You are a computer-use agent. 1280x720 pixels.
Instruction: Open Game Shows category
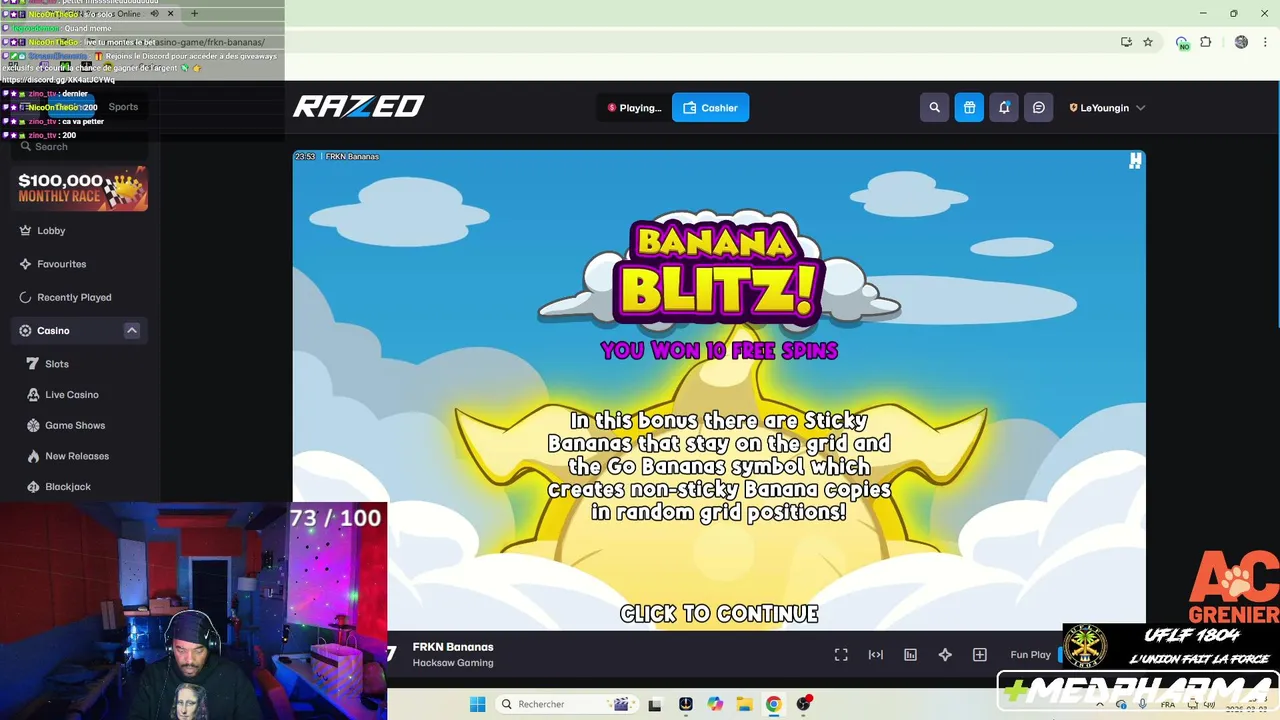(x=75, y=425)
